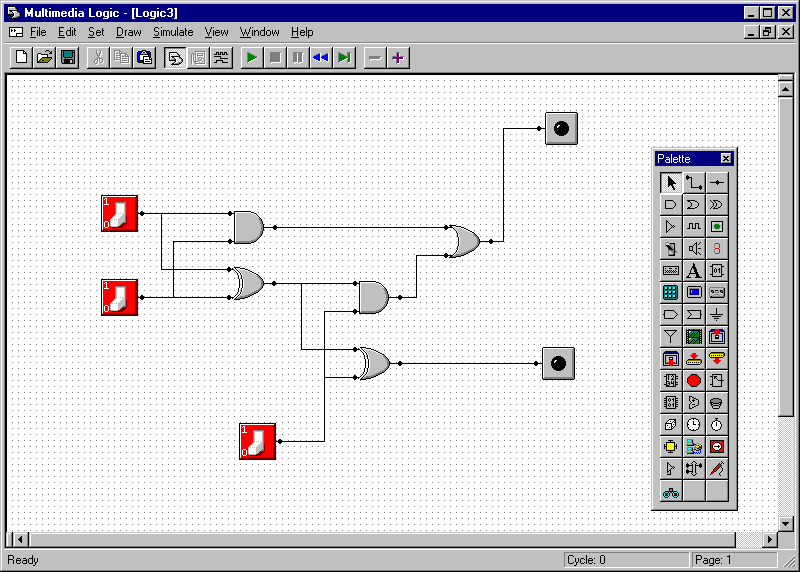The height and width of the screenshot is (572, 800).
Task: Close the Palette window
Action: point(726,158)
